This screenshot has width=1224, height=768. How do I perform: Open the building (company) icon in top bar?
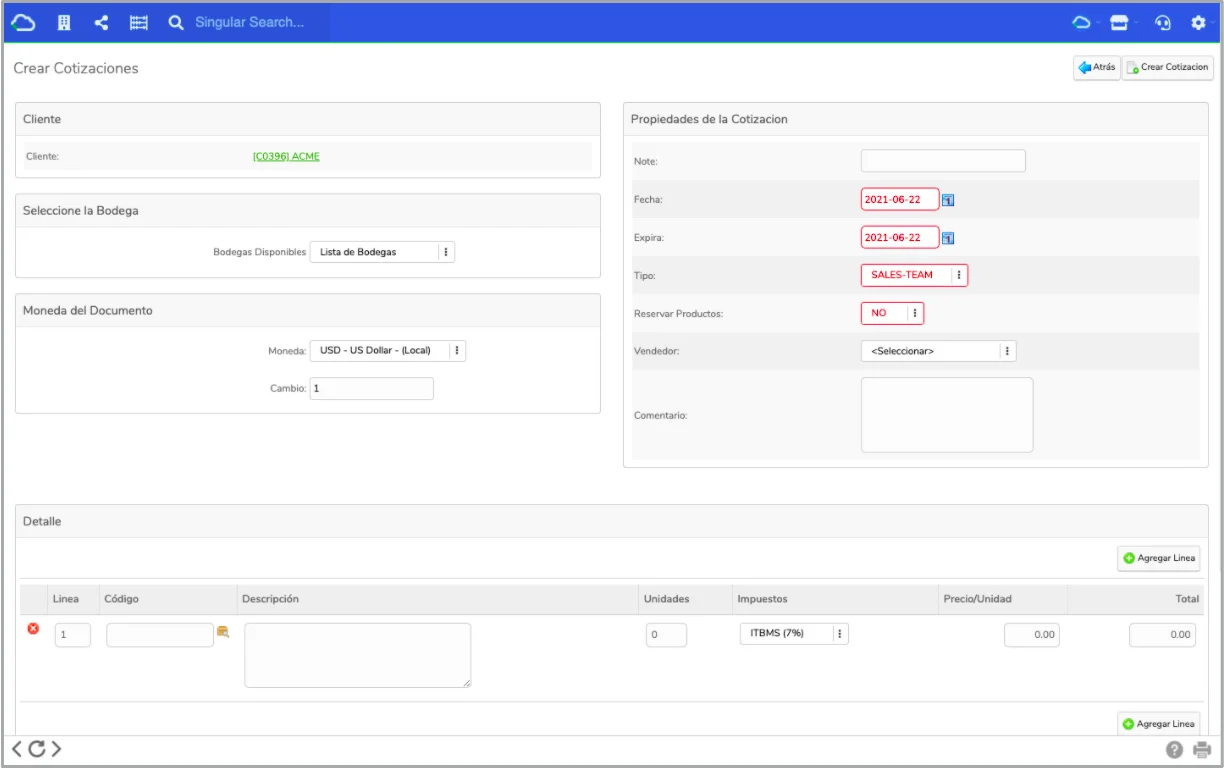pos(64,22)
